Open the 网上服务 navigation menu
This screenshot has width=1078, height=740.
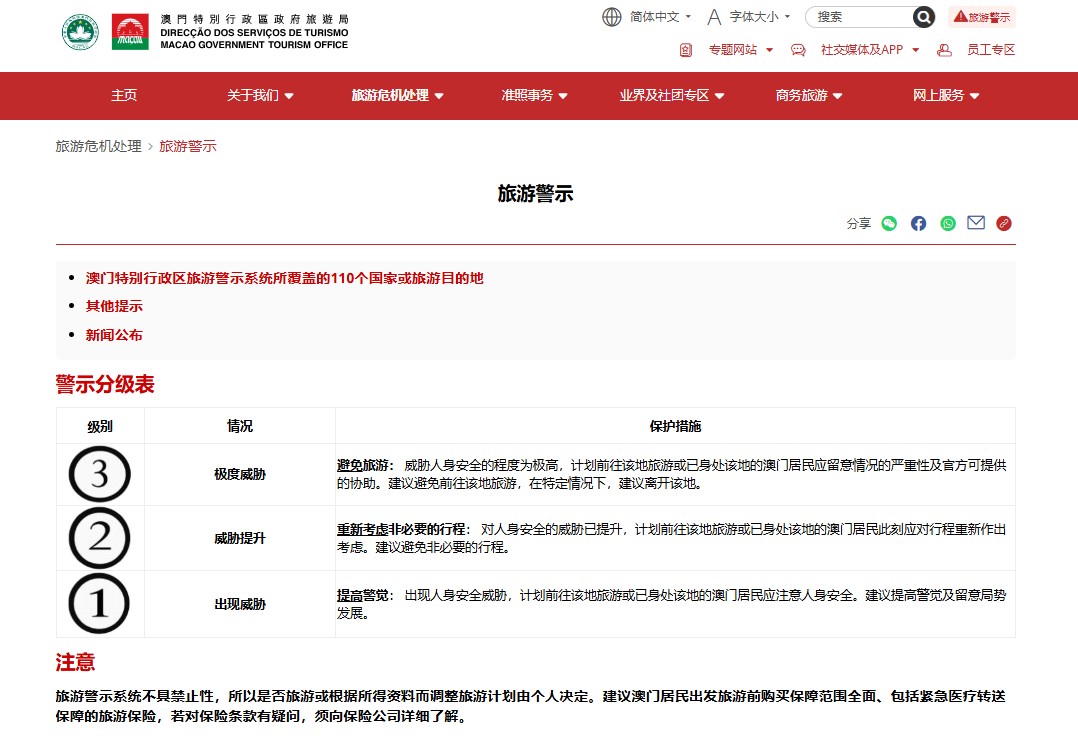pos(946,96)
